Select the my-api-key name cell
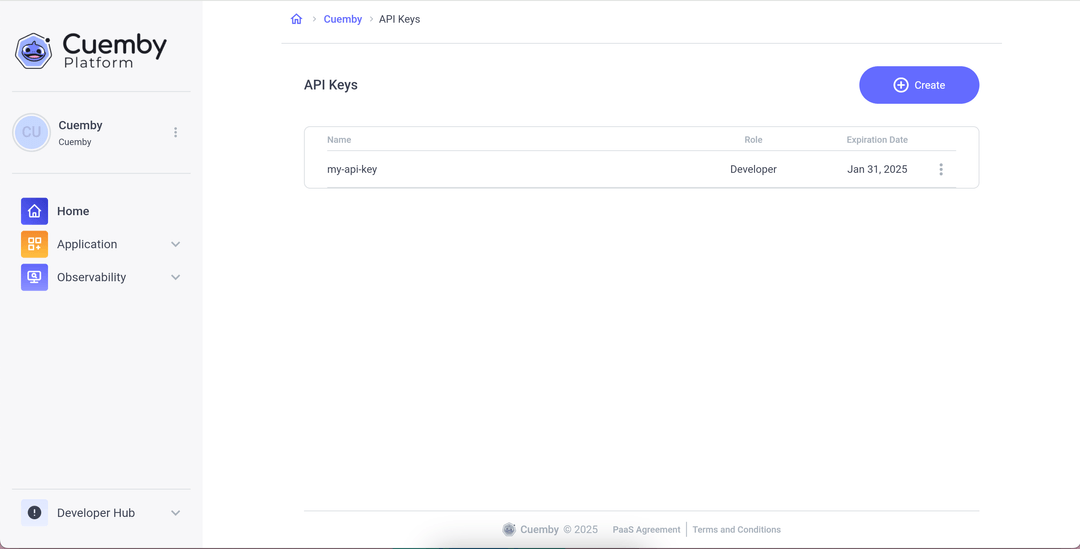The image size is (1080, 549). (352, 169)
